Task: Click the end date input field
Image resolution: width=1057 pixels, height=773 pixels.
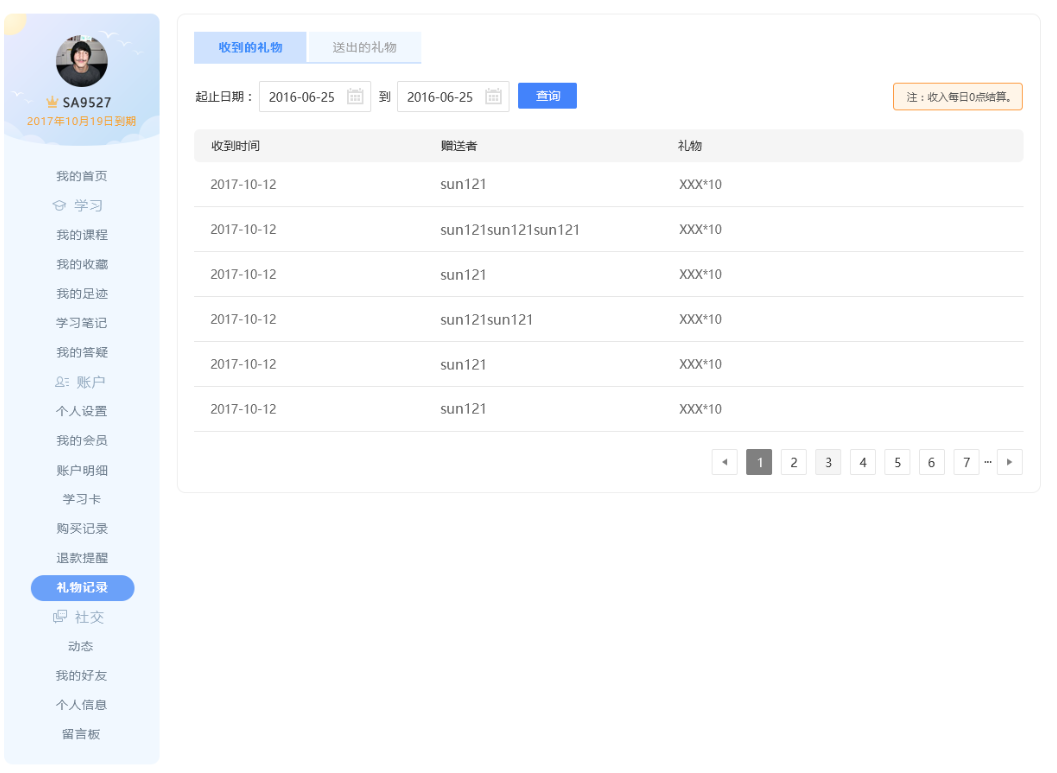Action: pos(440,97)
